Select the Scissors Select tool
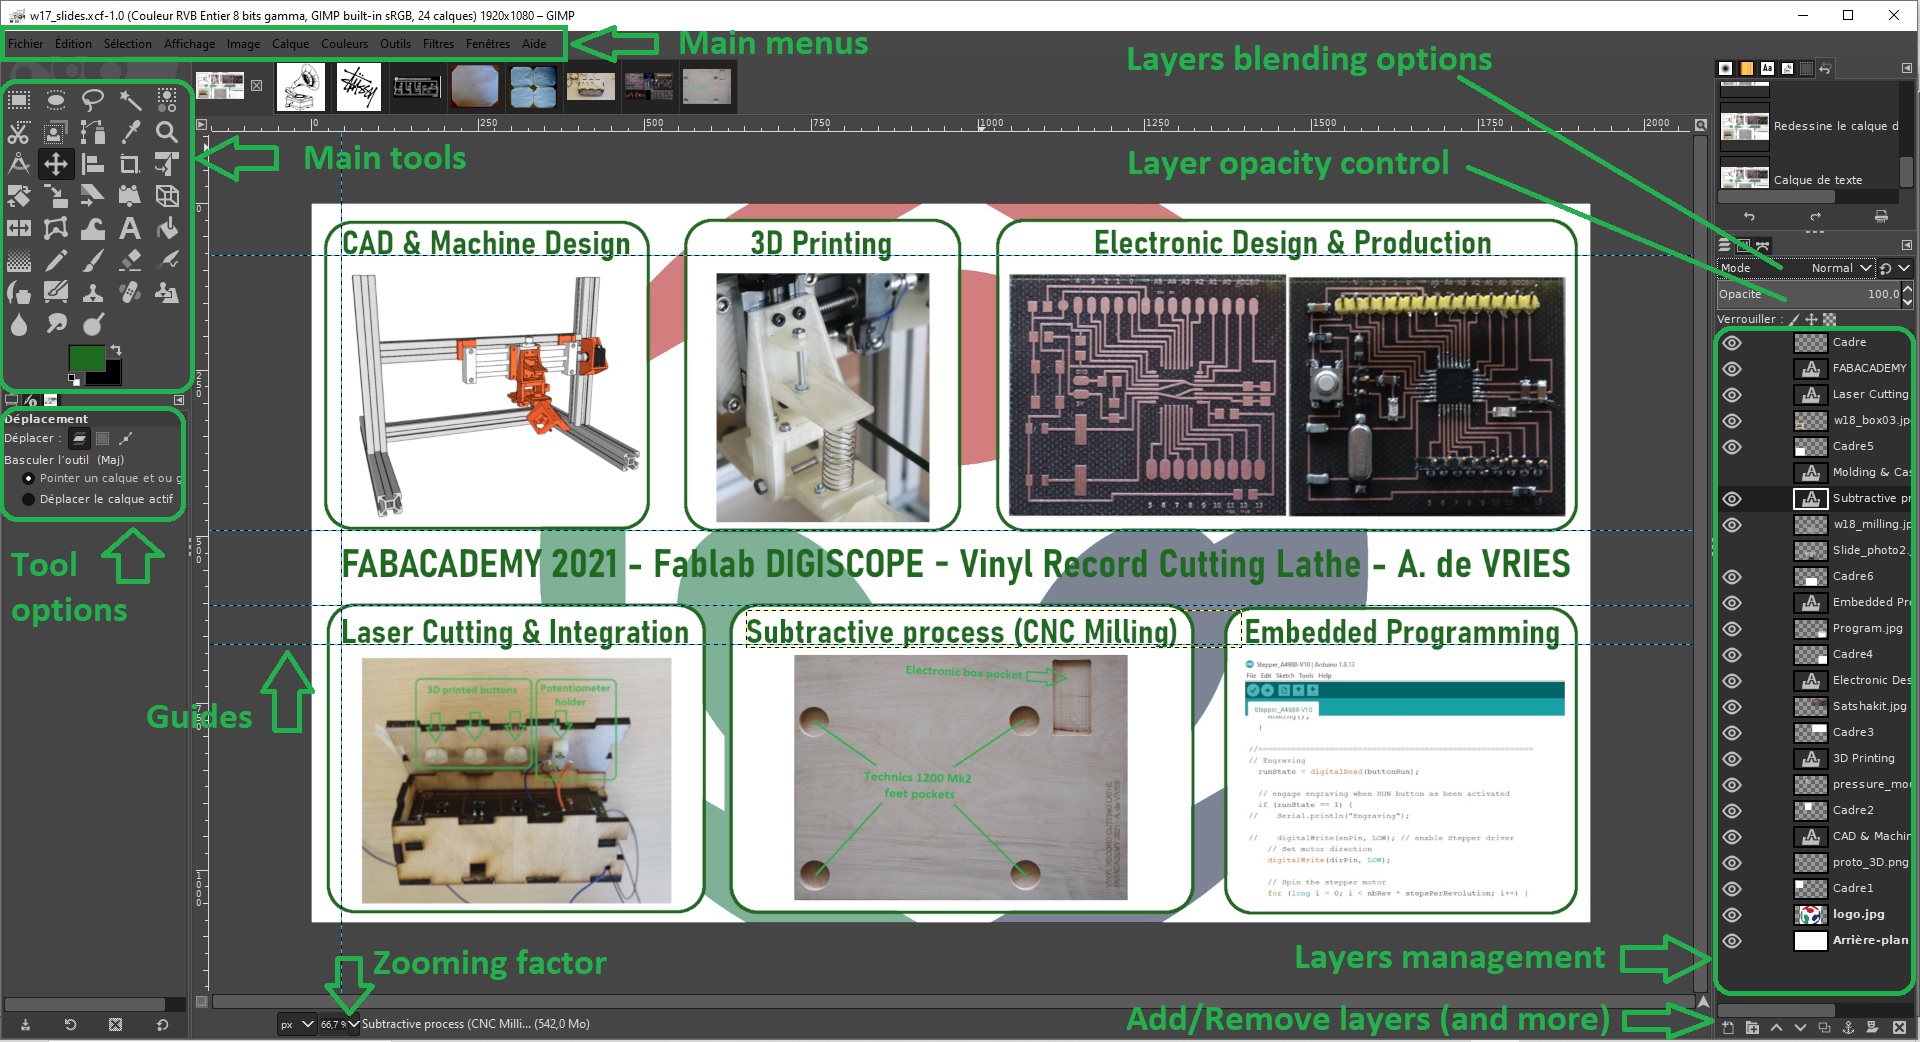 [19, 132]
